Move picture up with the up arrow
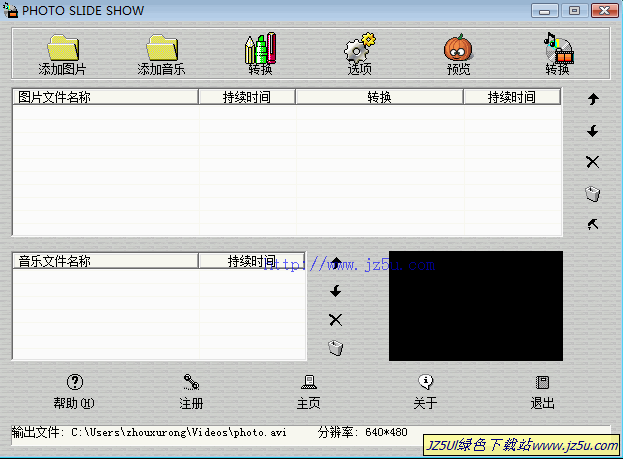This screenshot has height=459, width=623. 593,99
